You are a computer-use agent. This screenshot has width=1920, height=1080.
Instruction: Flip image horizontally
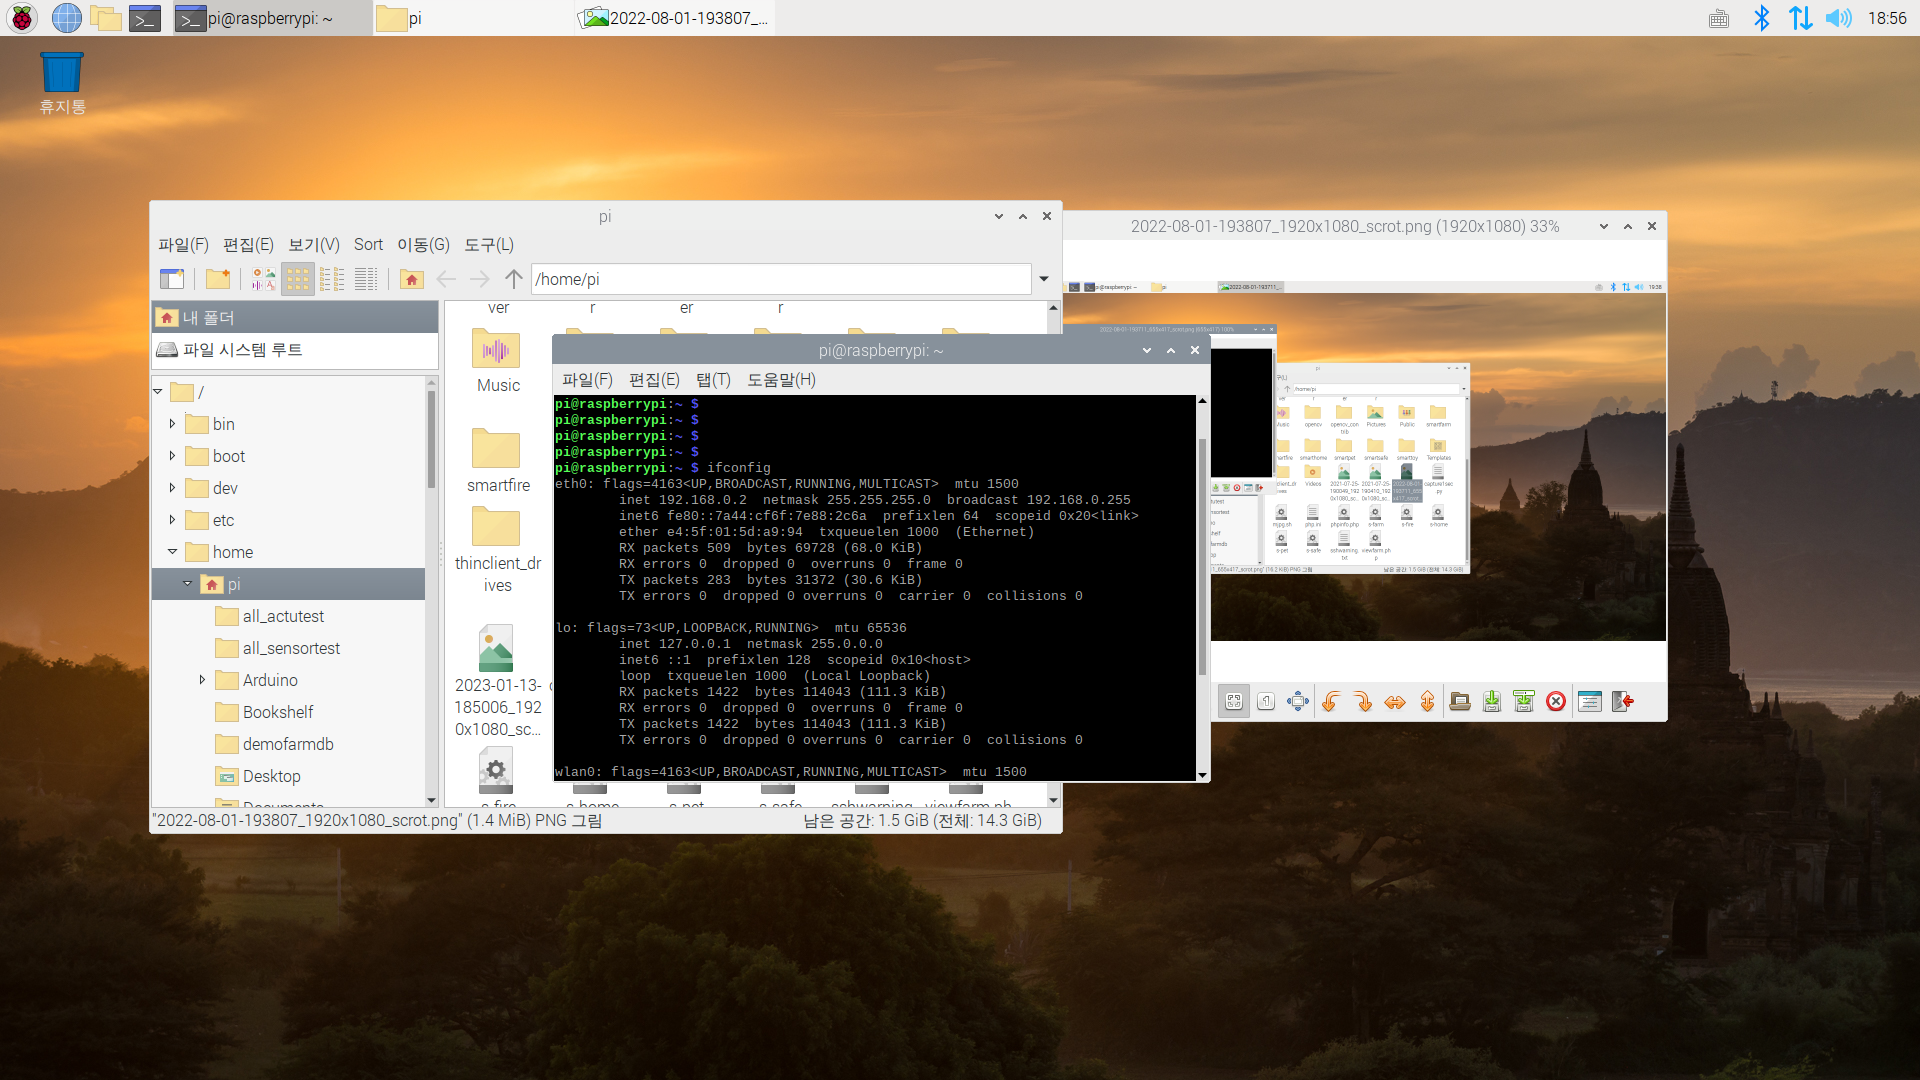click(1395, 702)
